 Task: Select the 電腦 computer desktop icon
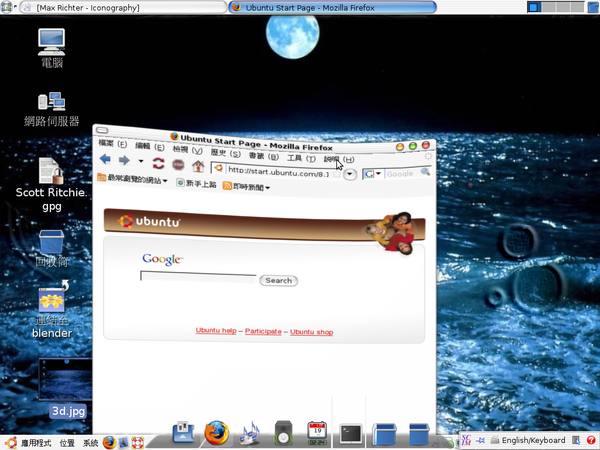(x=52, y=49)
